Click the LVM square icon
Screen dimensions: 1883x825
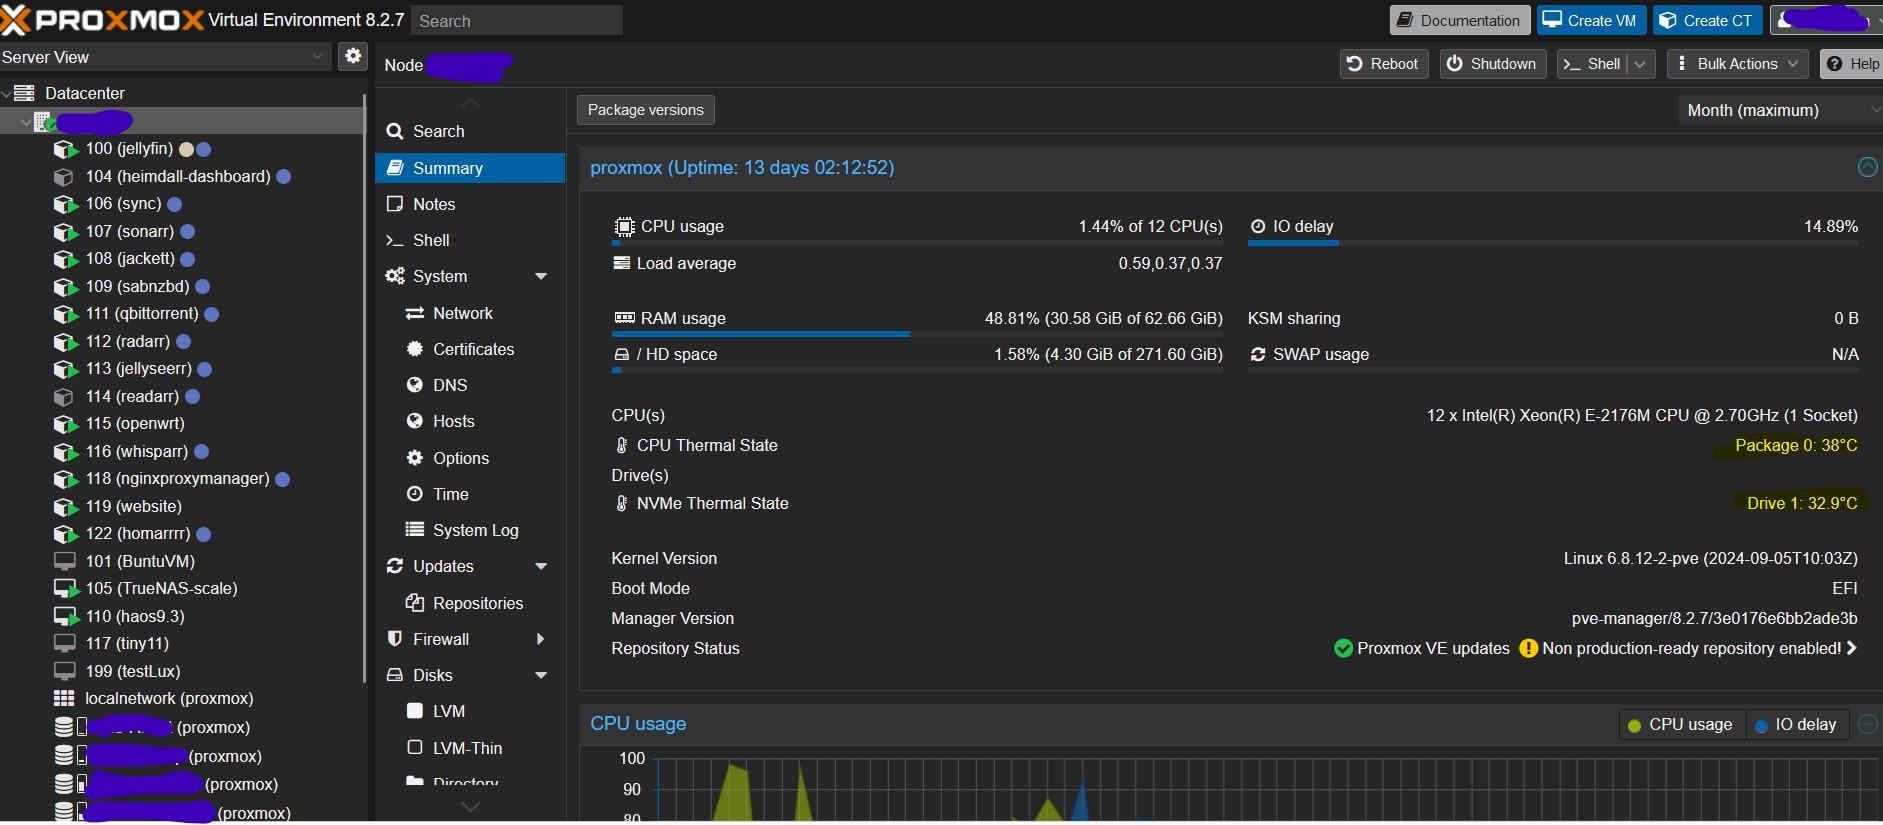[415, 711]
